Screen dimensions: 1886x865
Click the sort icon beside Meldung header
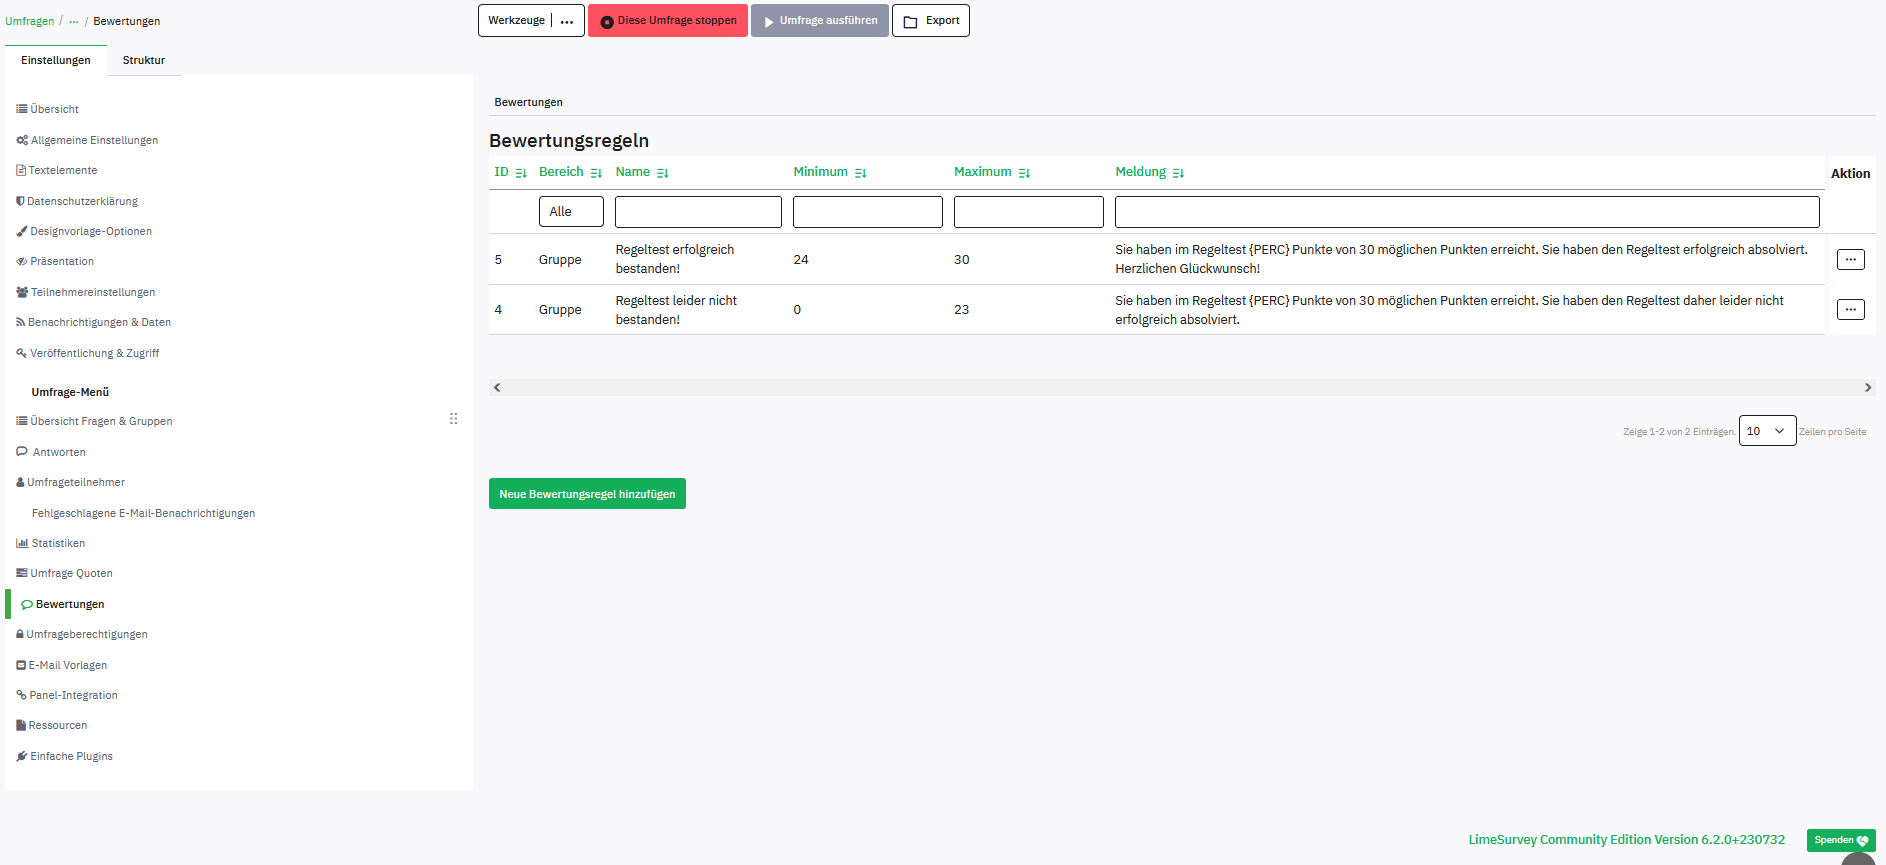click(1178, 173)
